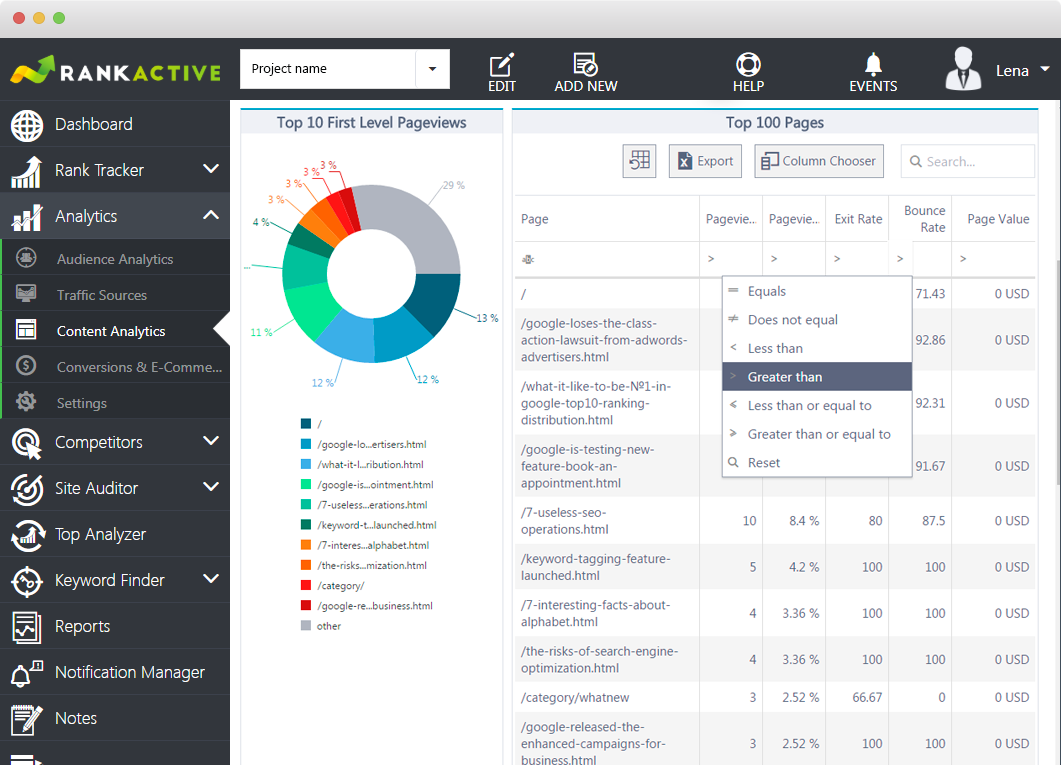Sort by Bounce Rate column header
1061x765 pixels.
920,218
